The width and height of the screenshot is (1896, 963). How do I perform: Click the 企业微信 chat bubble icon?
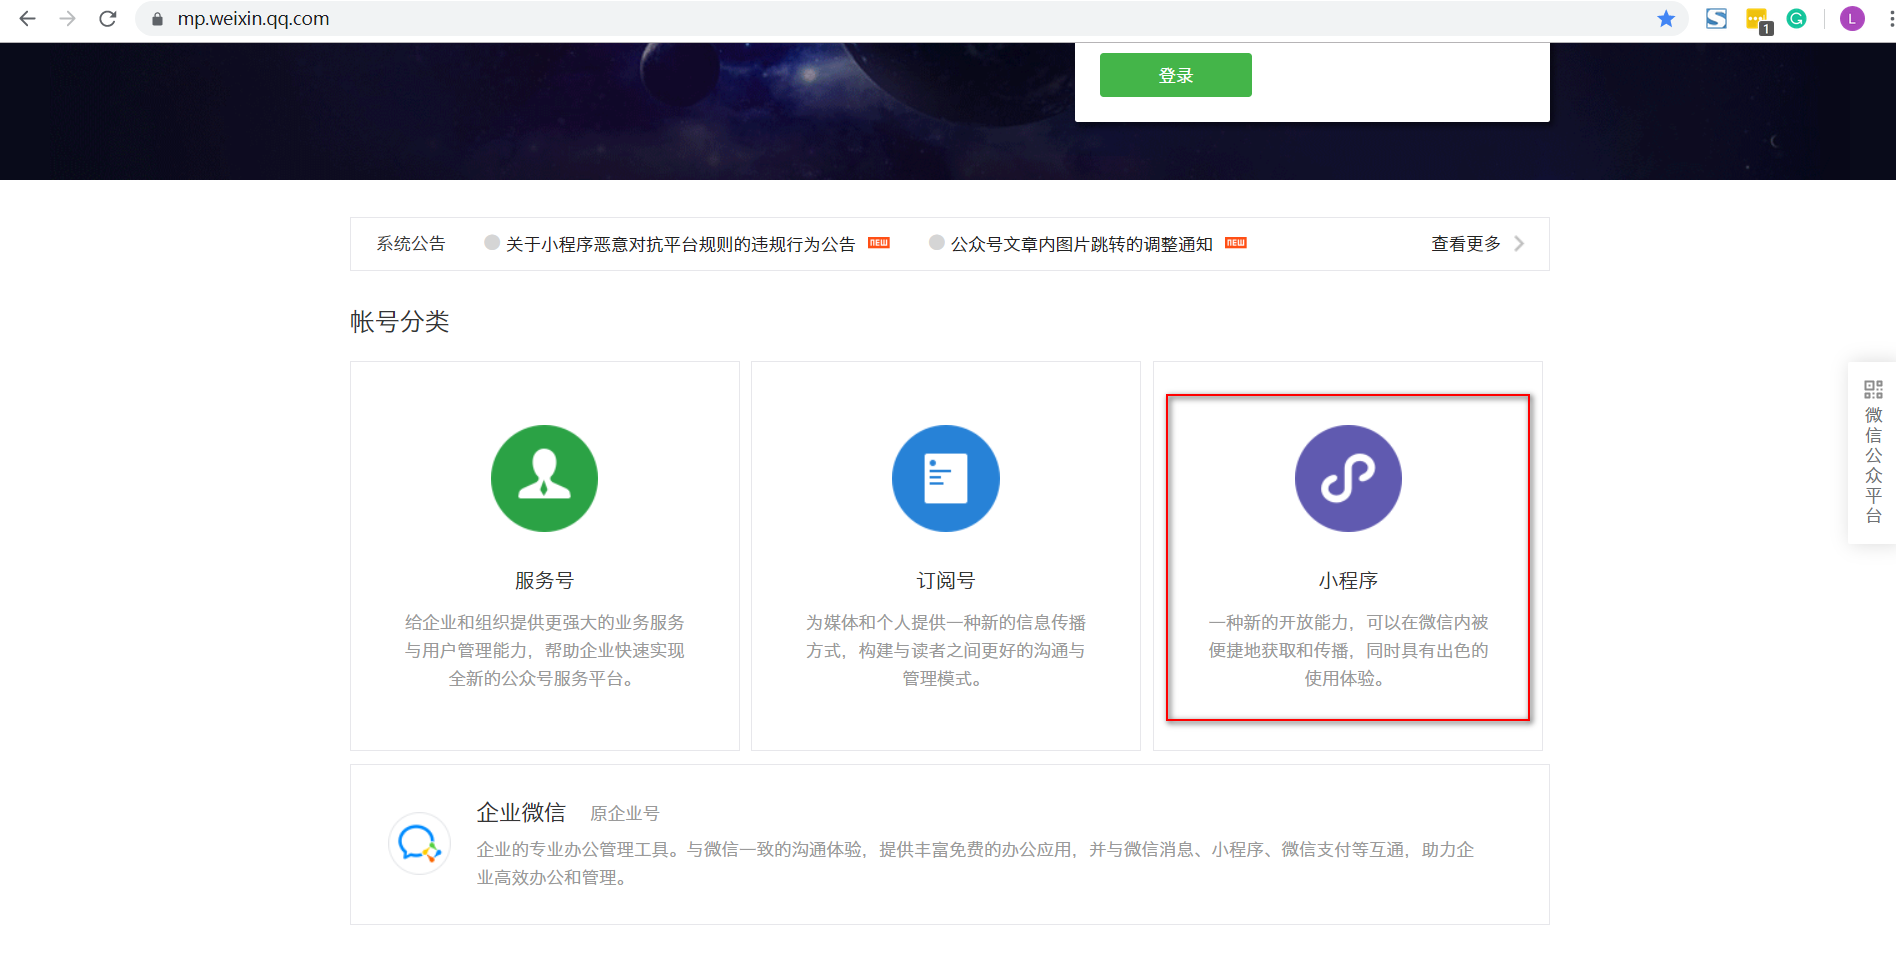coord(419,843)
